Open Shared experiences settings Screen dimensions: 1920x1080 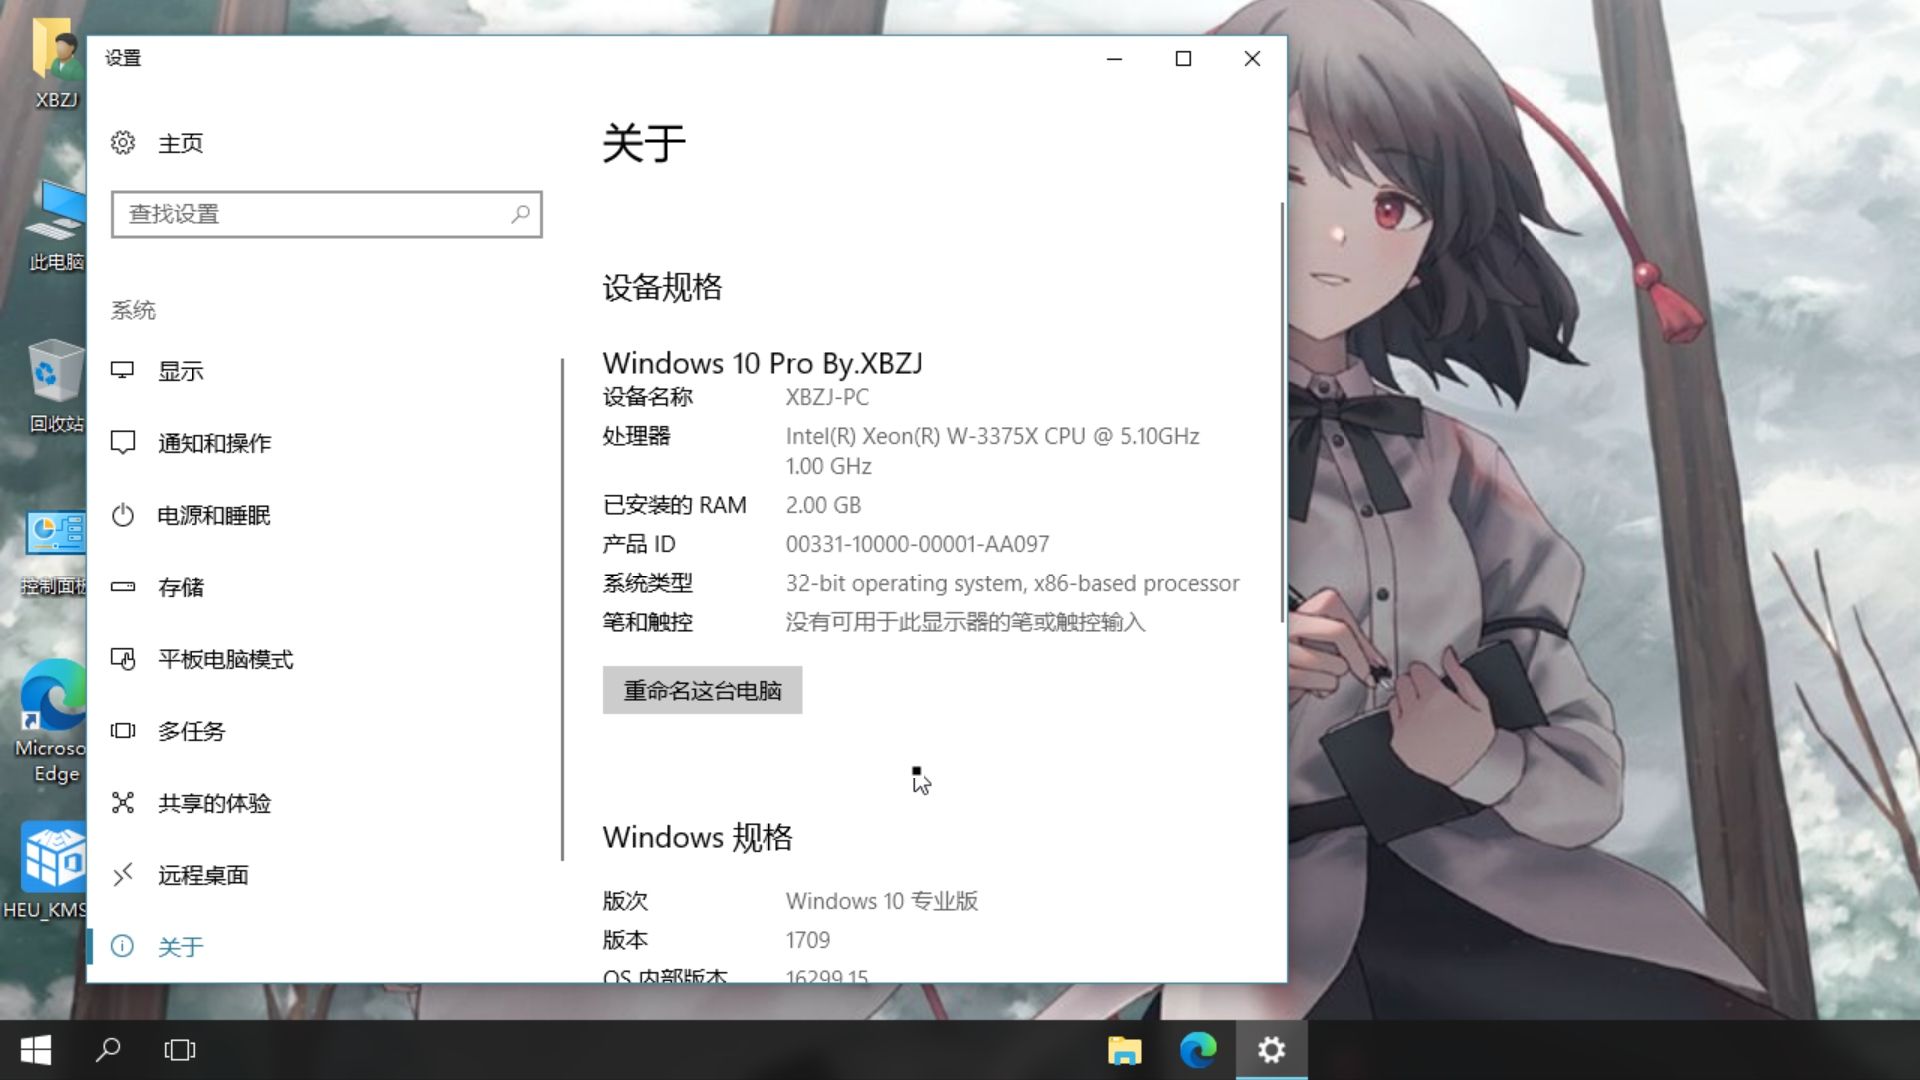(213, 803)
